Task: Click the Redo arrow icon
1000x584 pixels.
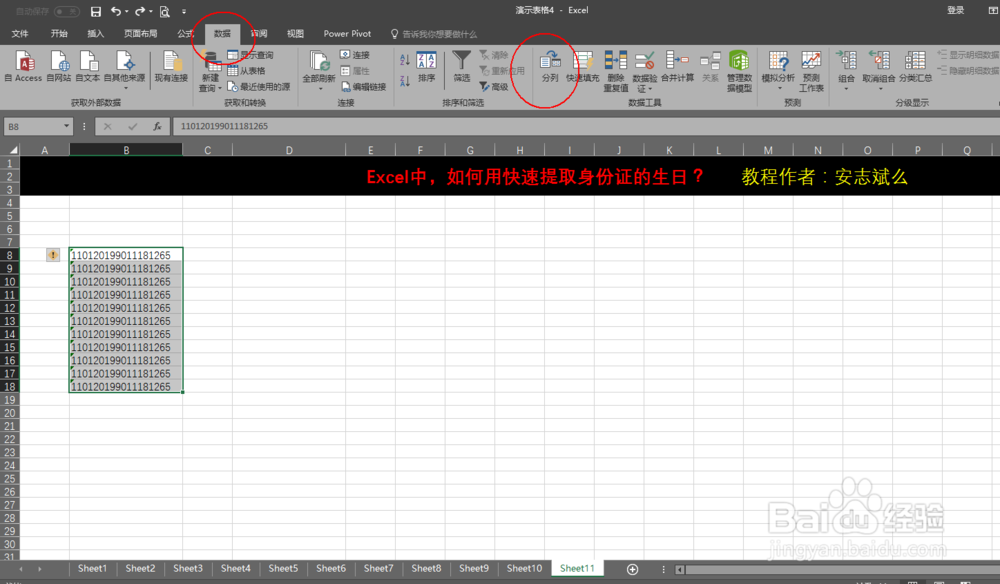Action: 140,11
